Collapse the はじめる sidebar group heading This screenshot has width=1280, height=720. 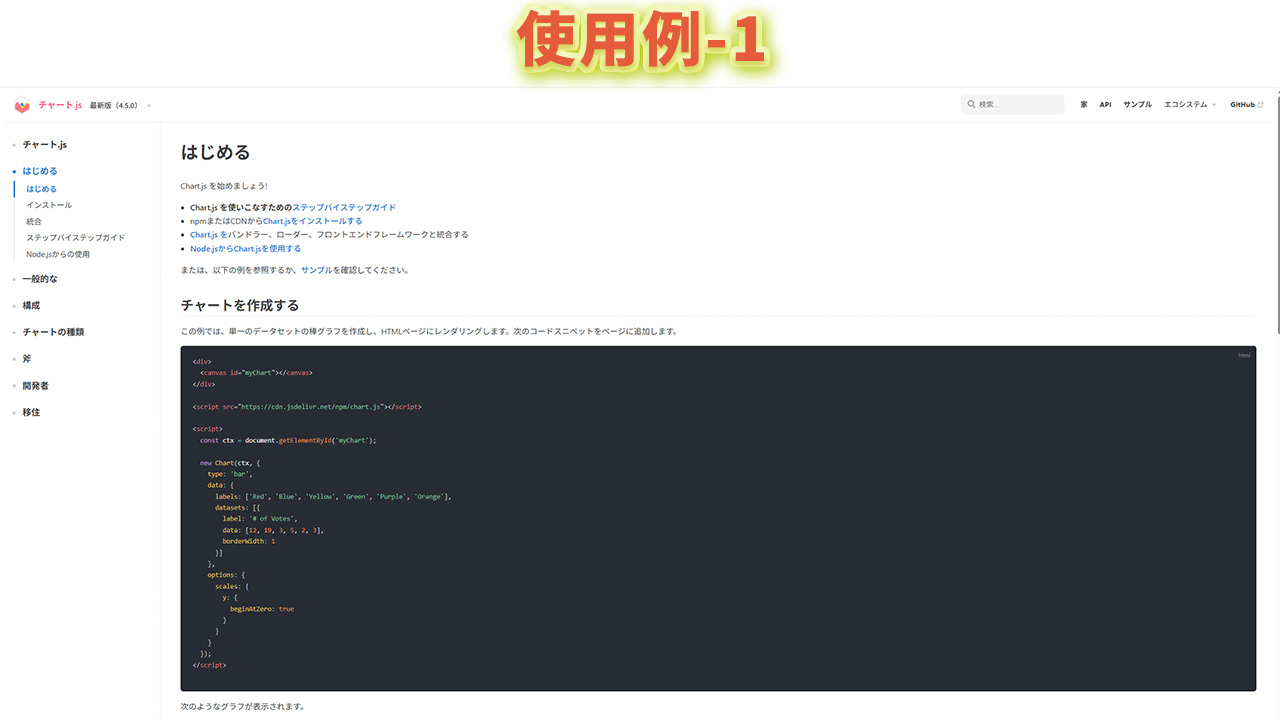40,171
